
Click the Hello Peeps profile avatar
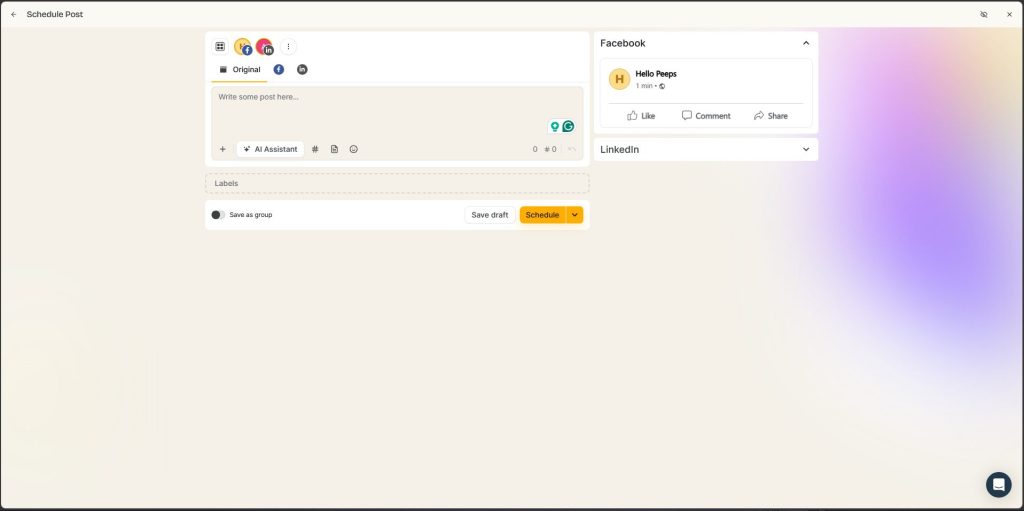click(x=619, y=79)
